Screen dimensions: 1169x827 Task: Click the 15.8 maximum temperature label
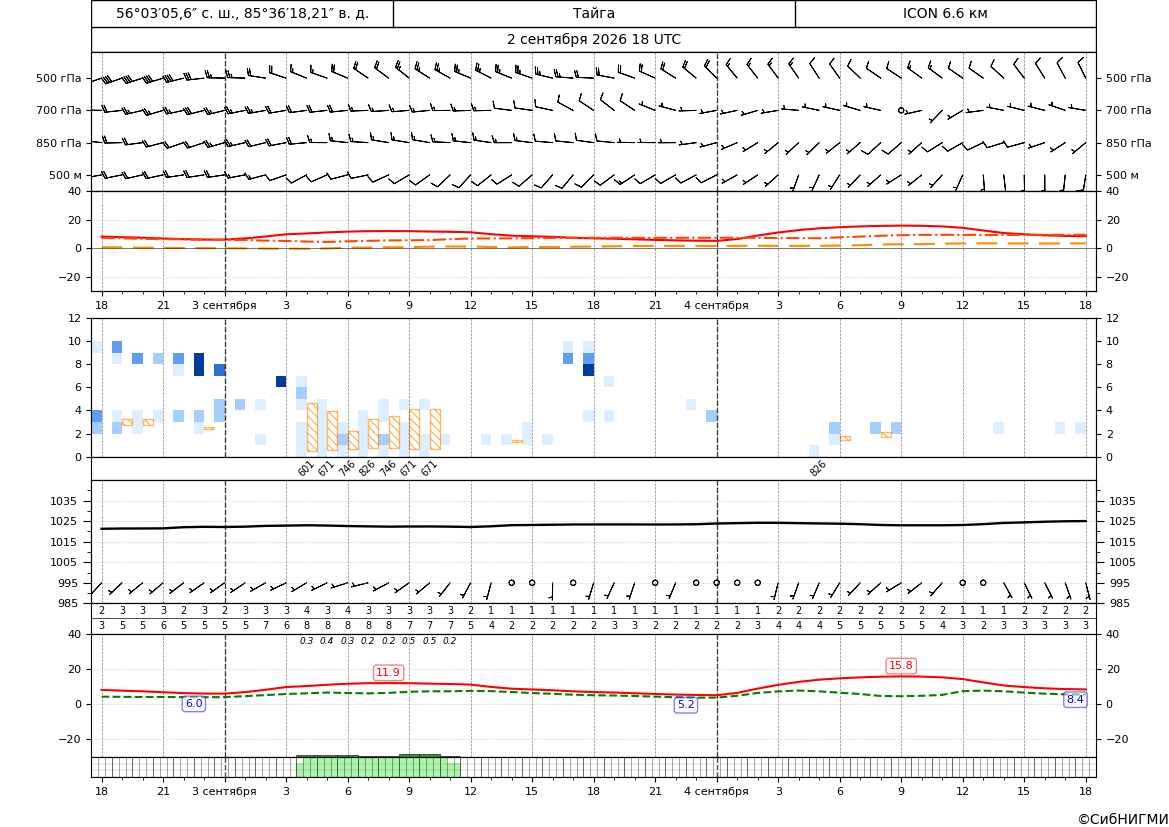[x=901, y=665]
